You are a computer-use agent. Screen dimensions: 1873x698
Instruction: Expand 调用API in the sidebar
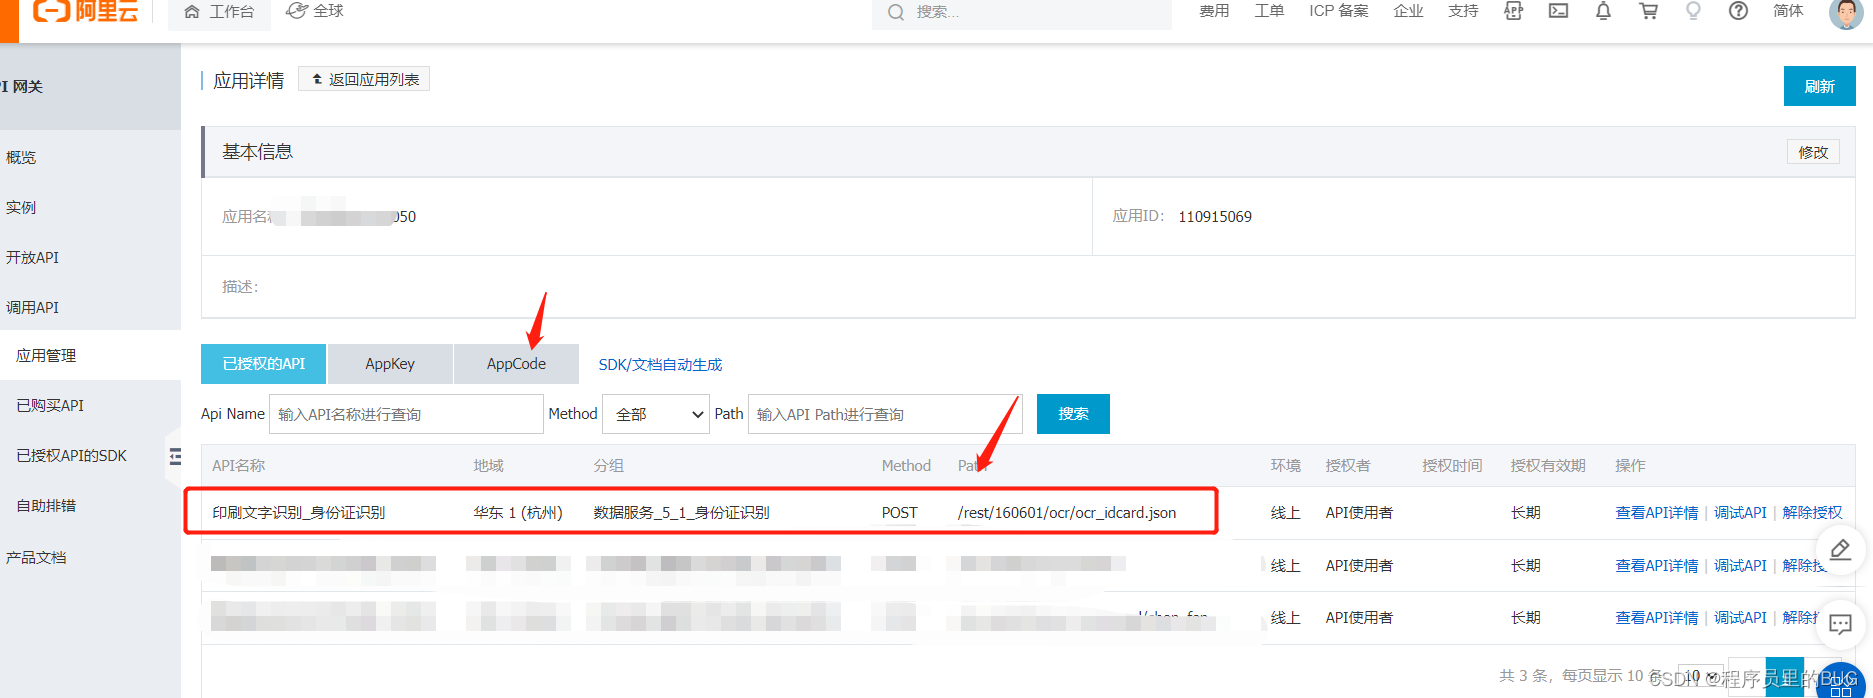33,307
